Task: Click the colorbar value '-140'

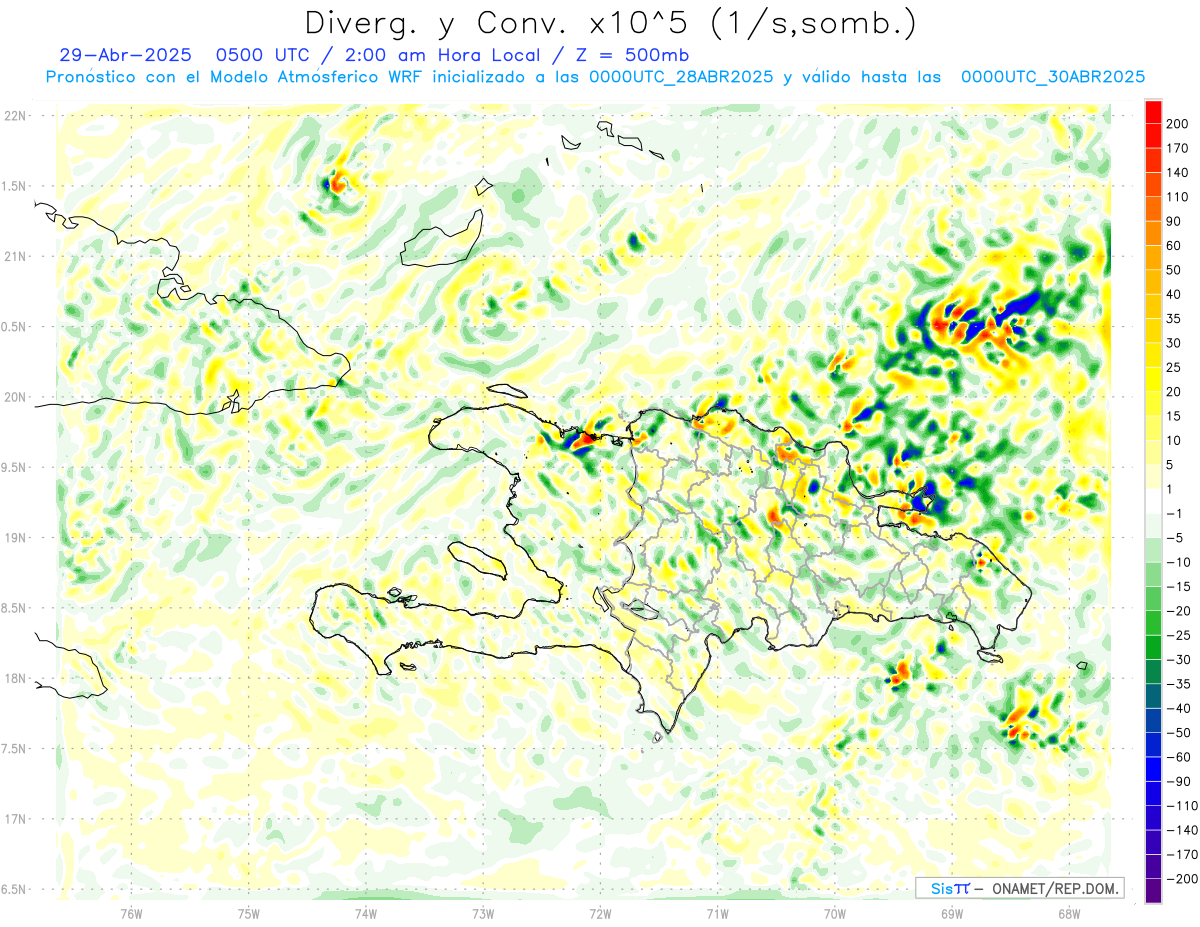Action: click(x=1182, y=830)
